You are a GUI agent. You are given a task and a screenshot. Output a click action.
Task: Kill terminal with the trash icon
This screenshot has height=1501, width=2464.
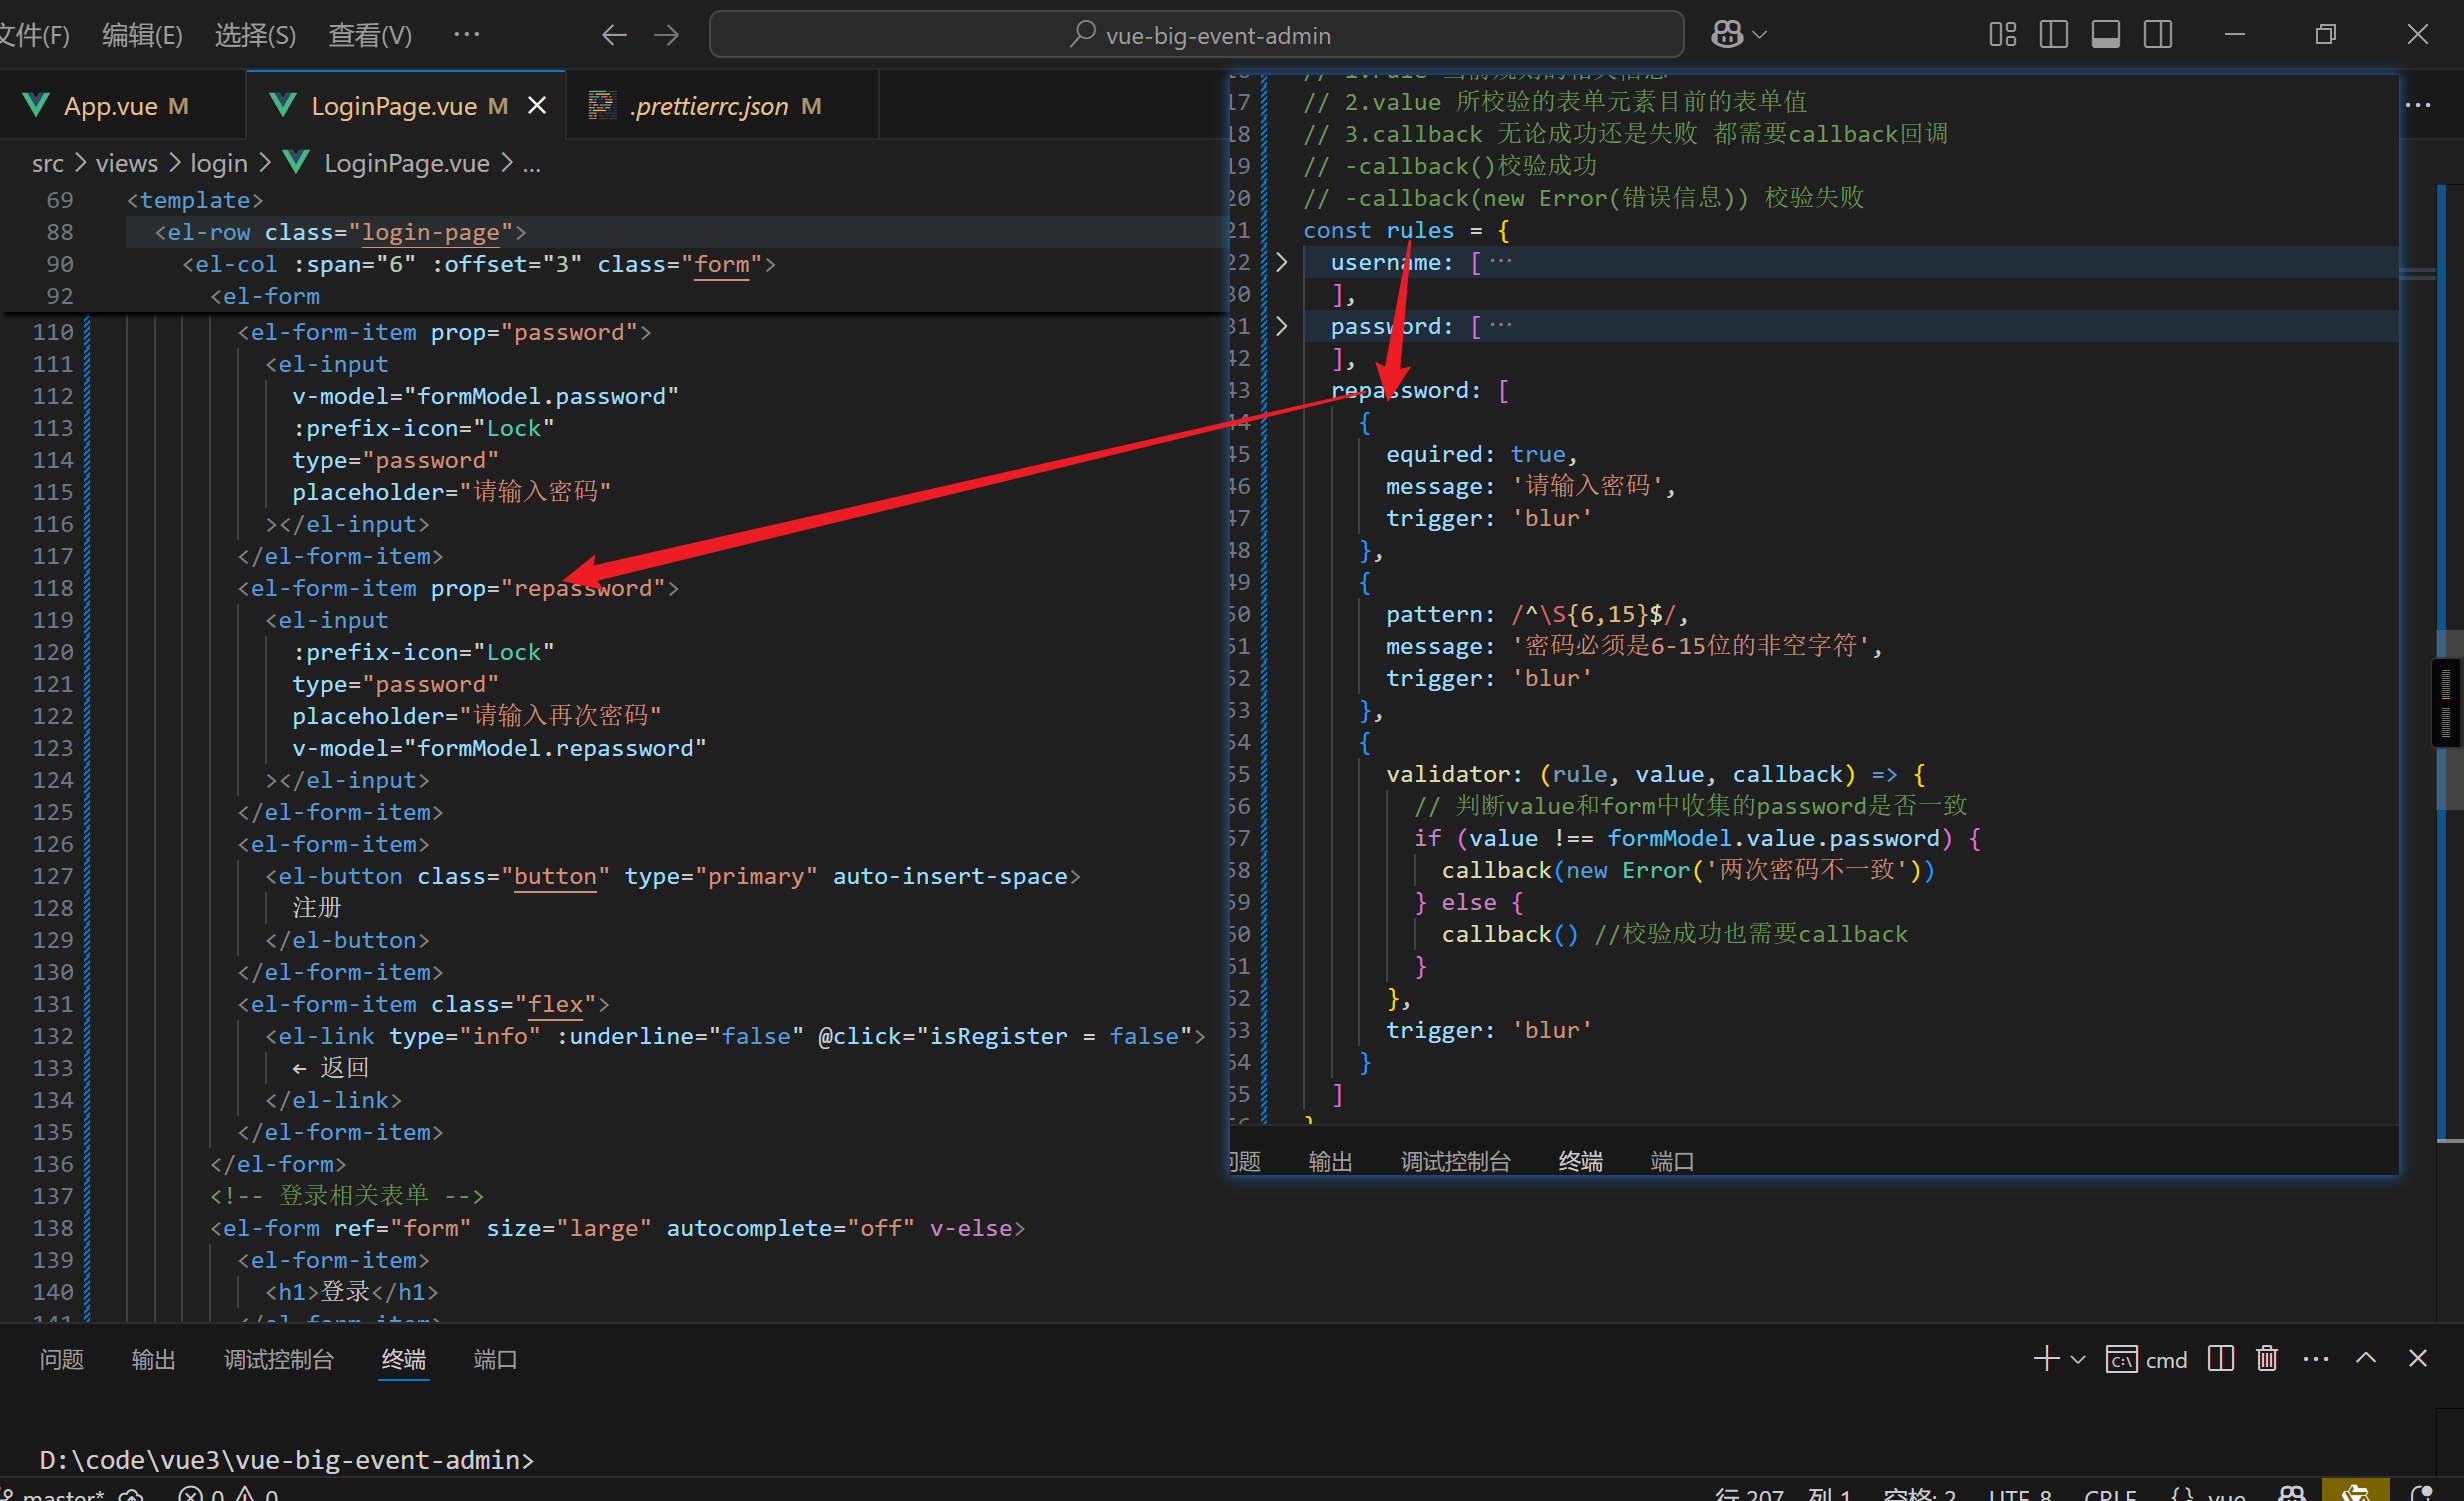2266,1358
